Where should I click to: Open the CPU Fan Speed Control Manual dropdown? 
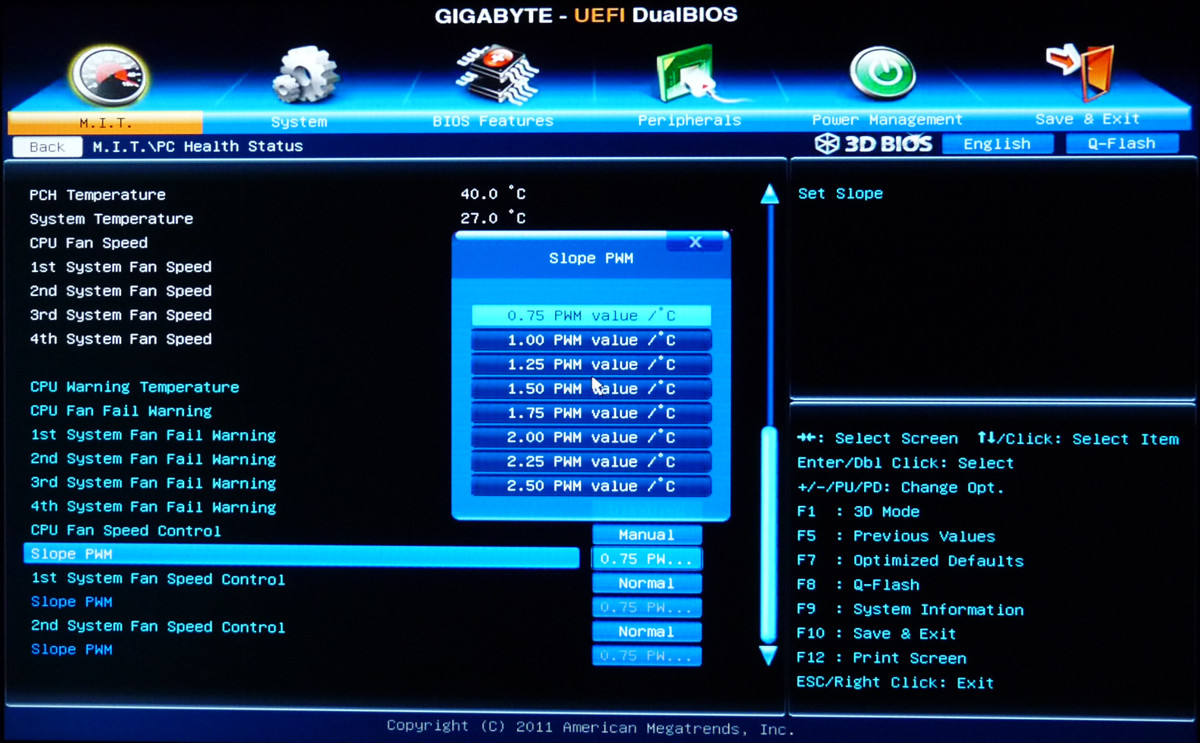[646, 535]
